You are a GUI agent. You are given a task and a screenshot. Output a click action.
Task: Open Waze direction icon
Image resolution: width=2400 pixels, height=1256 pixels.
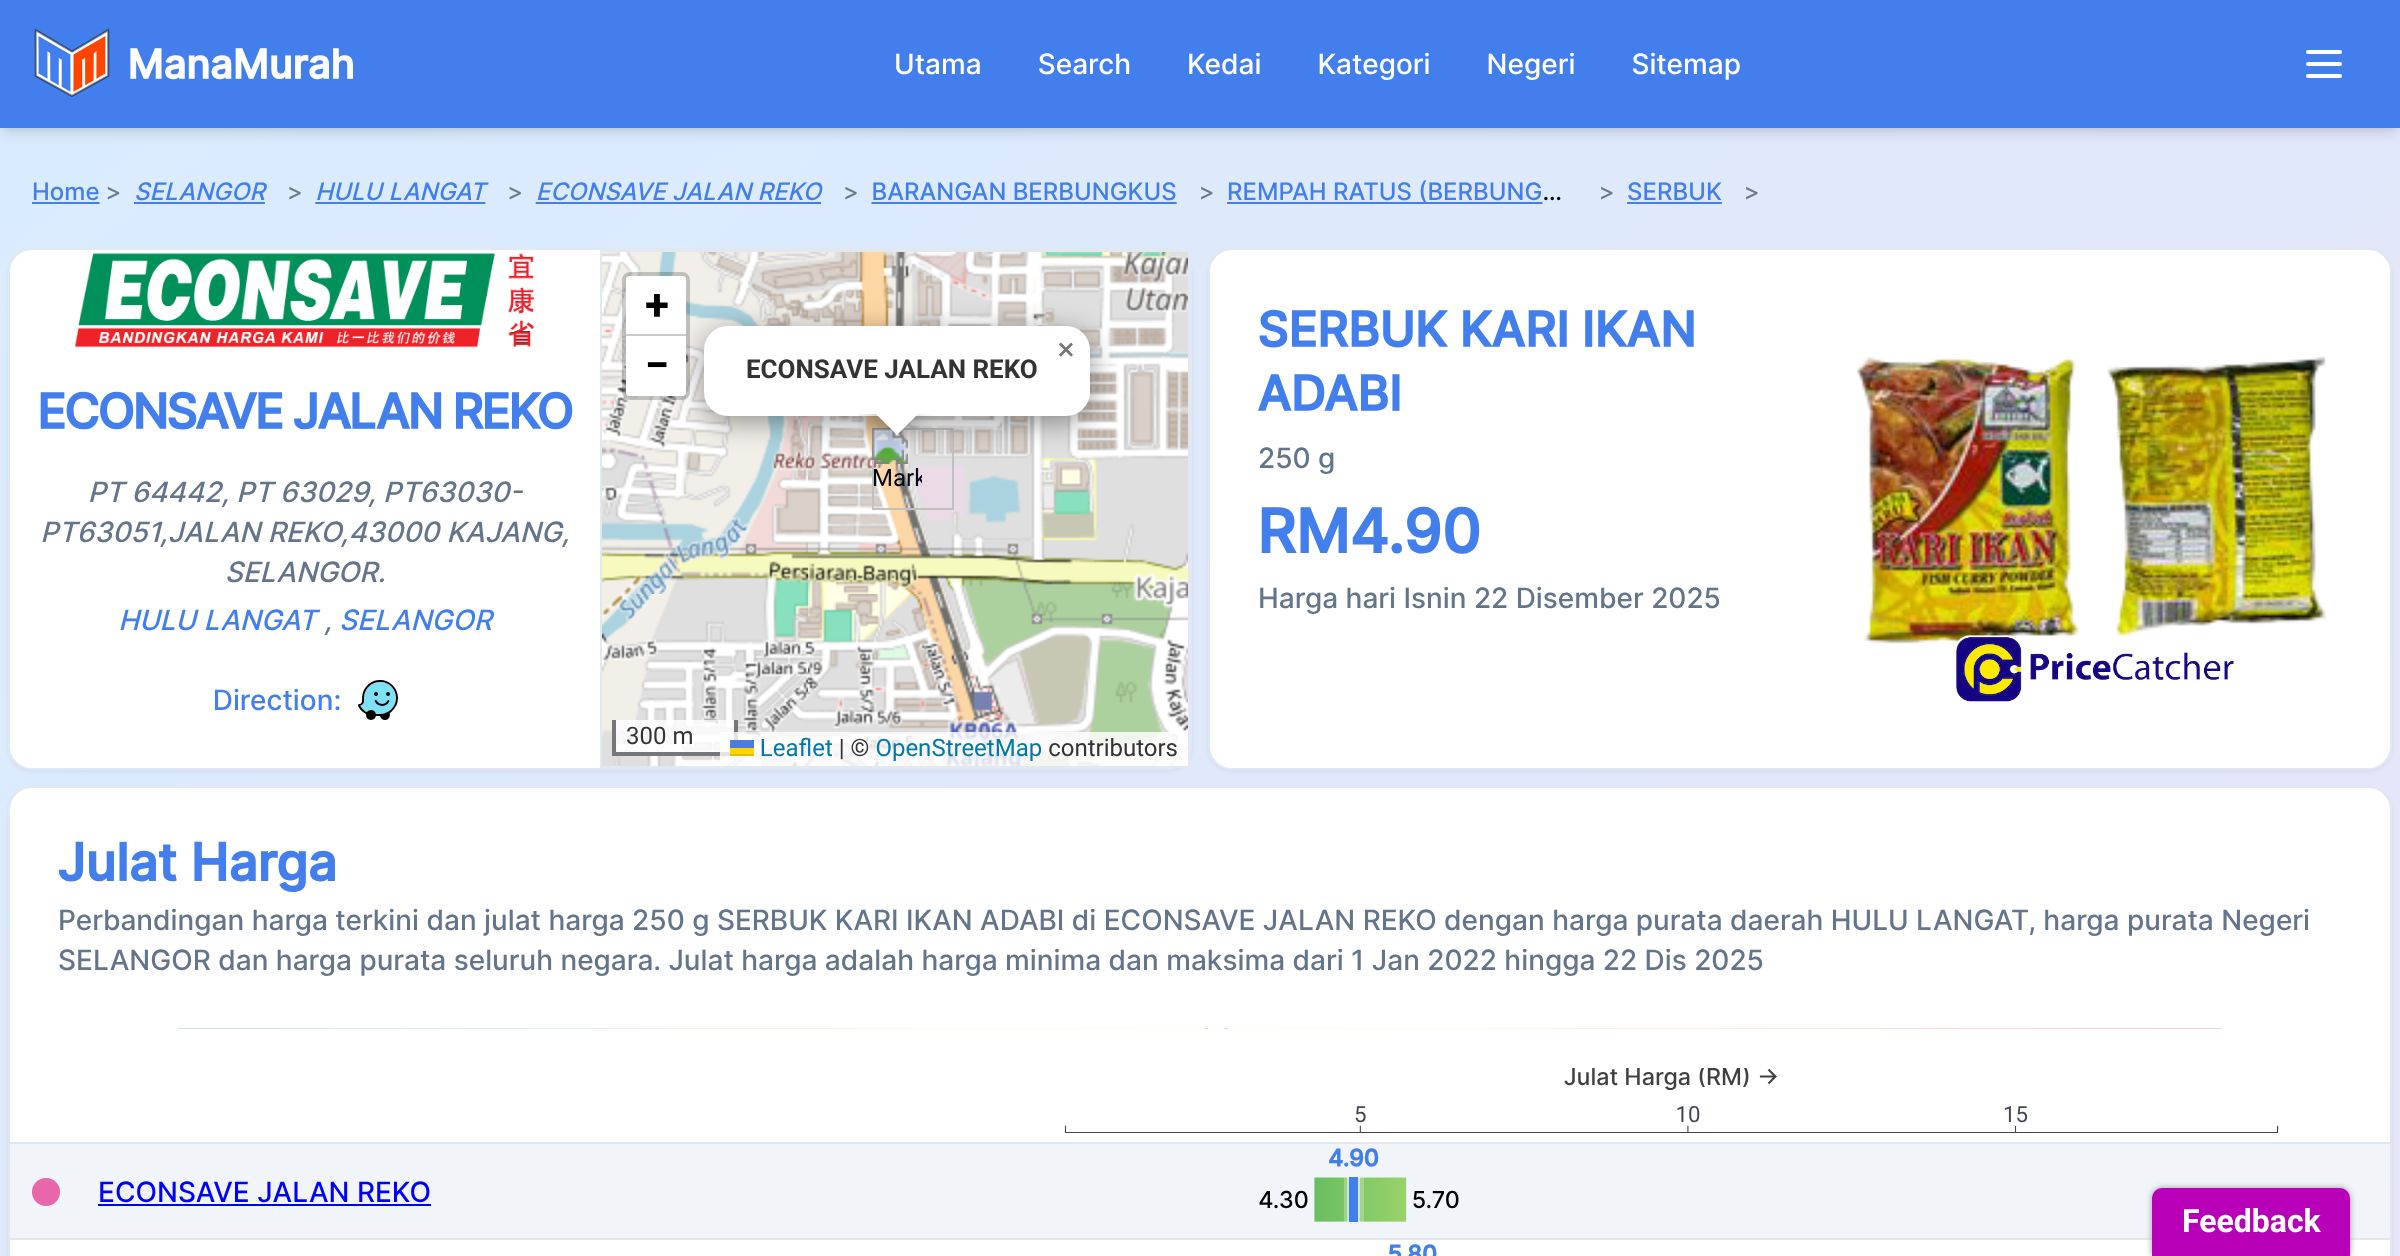[x=378, y=700]
